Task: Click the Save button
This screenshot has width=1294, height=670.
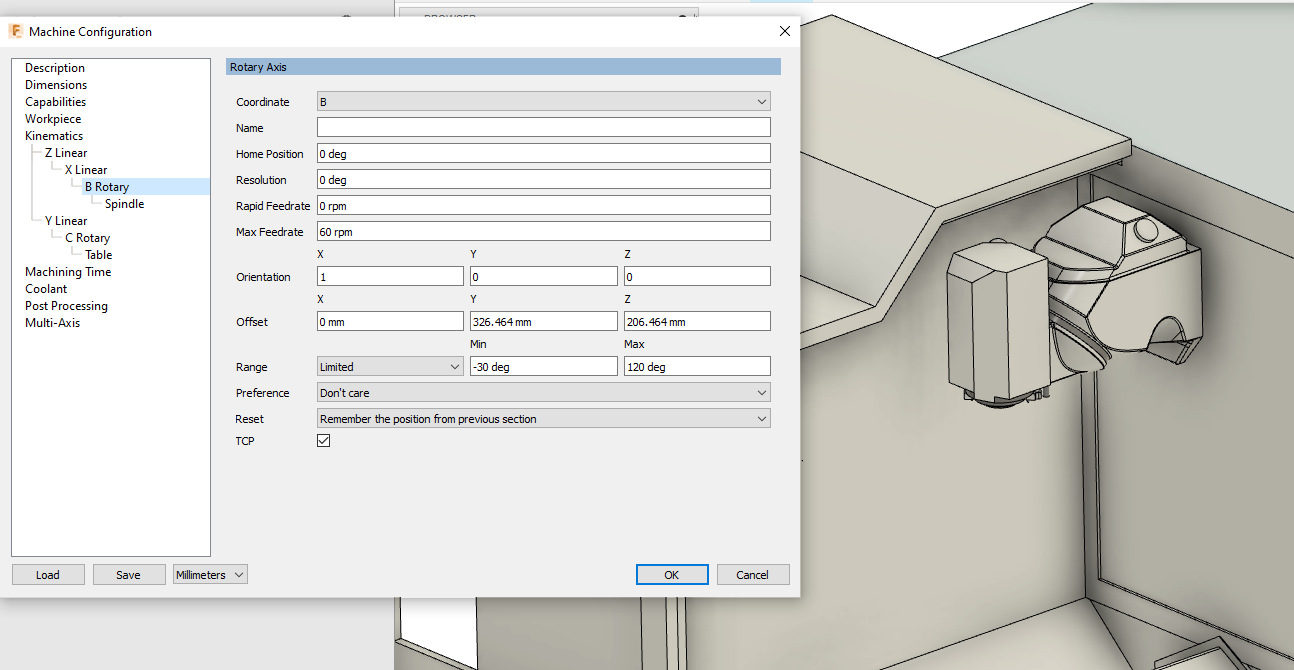Action: pyautogui.click(x=129, y=575)
